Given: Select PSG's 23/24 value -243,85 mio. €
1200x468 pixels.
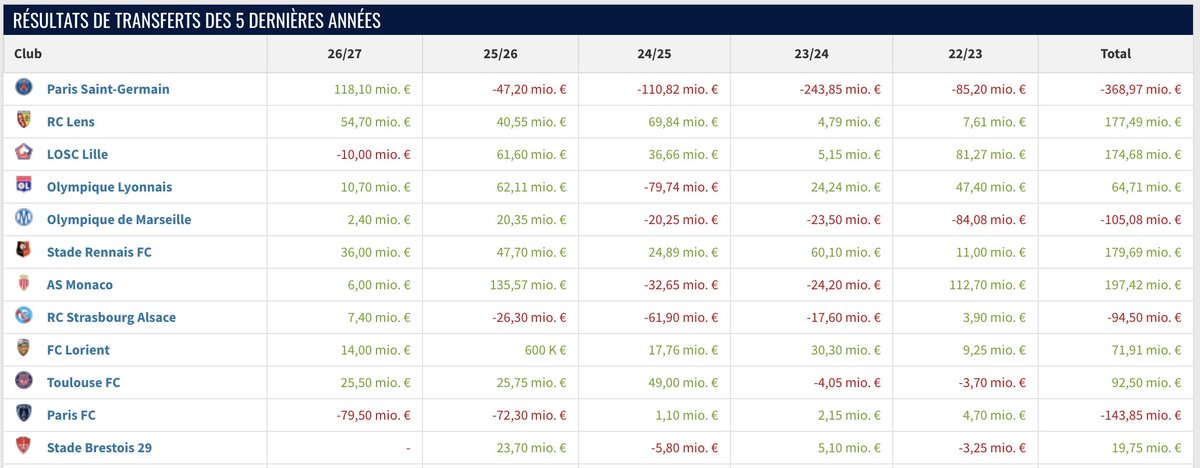Looking at the screenshot, I should (840, 89).
